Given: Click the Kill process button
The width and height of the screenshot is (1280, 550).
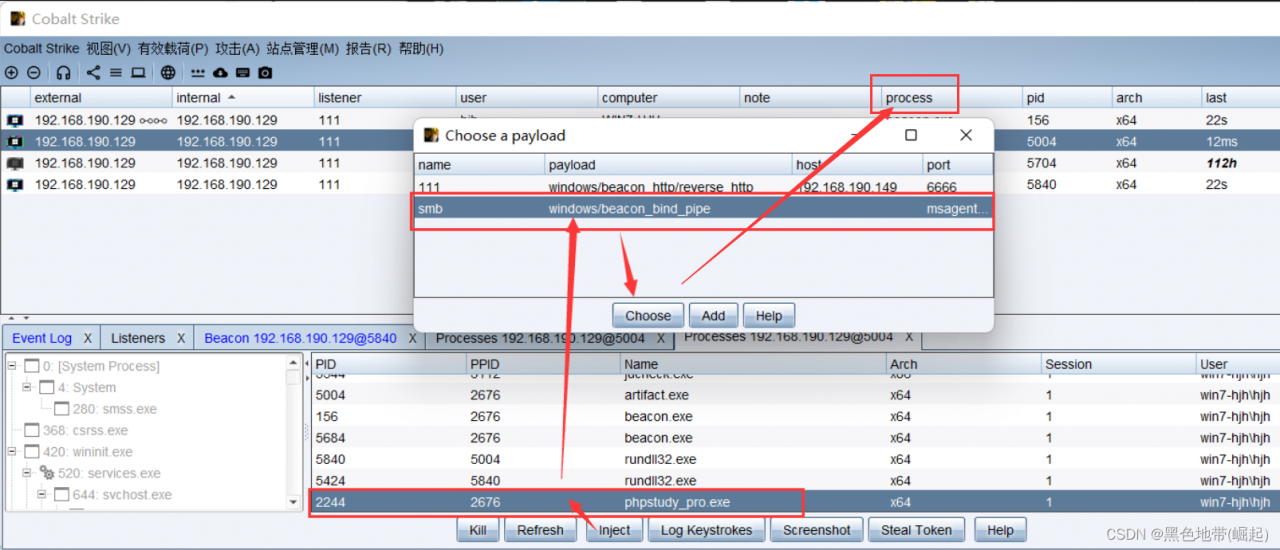Looking at the screenshot, I should point(478,530).
